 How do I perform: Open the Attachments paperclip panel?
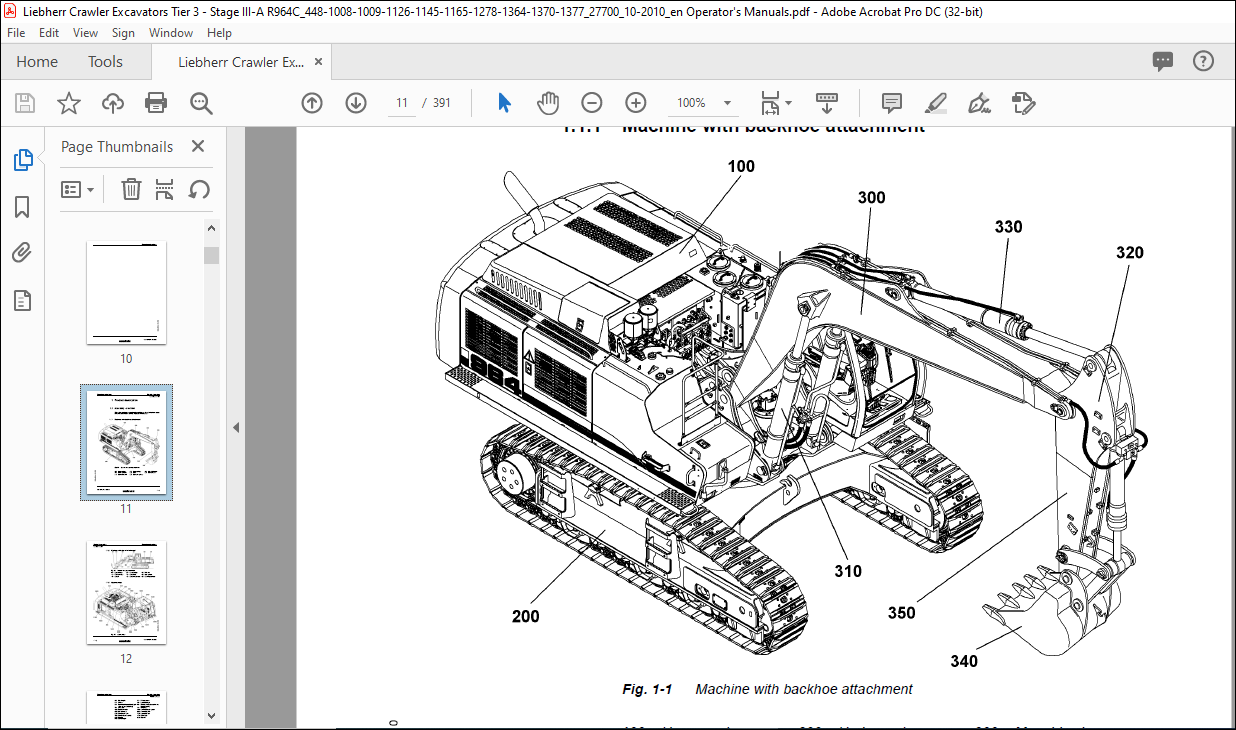[x=22, y=253]
